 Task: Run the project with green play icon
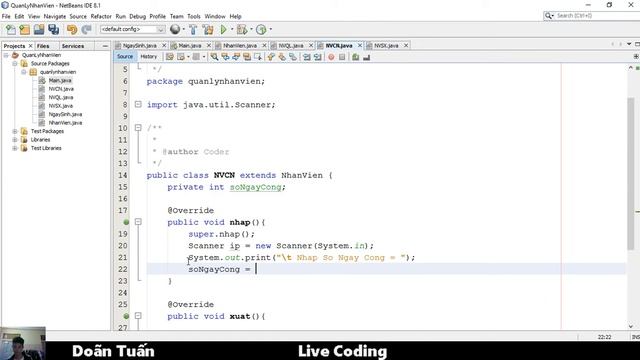(x=223, y=29)
